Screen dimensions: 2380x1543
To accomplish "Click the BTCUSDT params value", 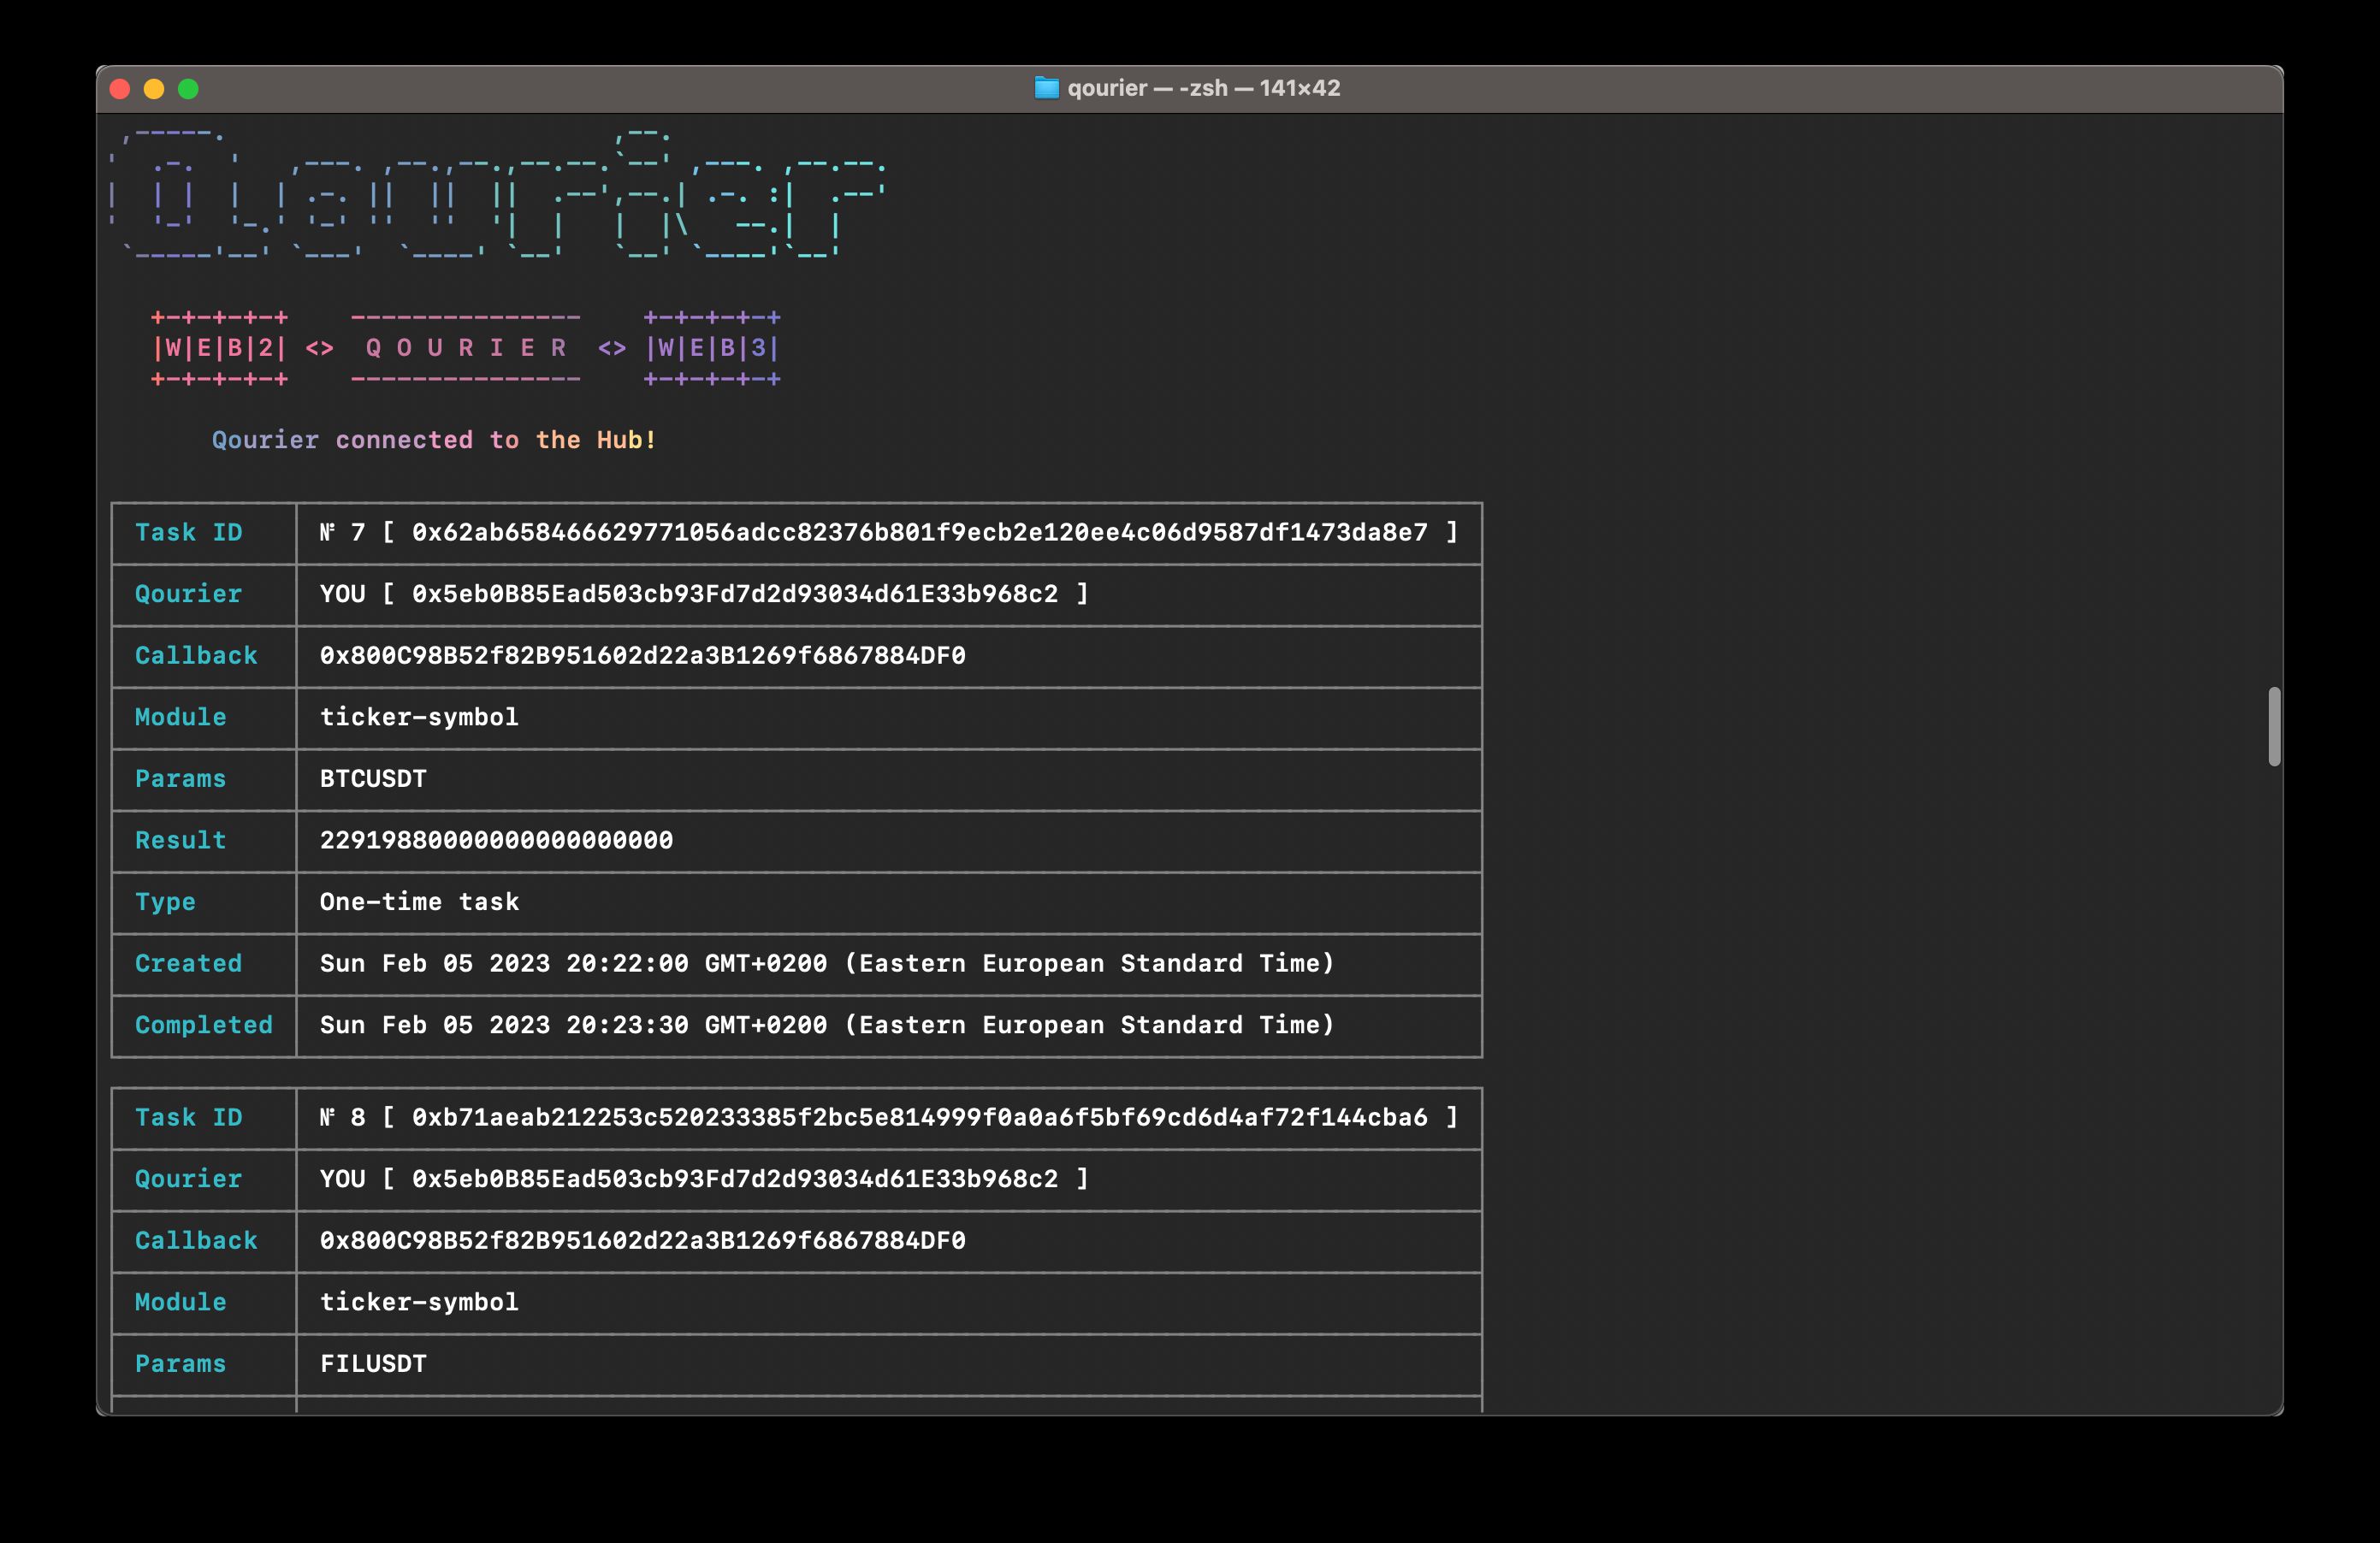I will 373,779.
